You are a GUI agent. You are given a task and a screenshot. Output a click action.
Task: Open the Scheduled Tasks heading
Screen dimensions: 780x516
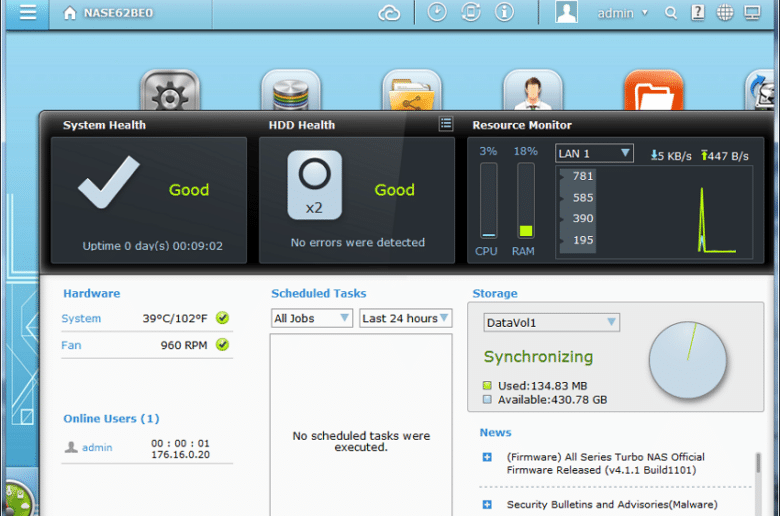coord(318,294)
